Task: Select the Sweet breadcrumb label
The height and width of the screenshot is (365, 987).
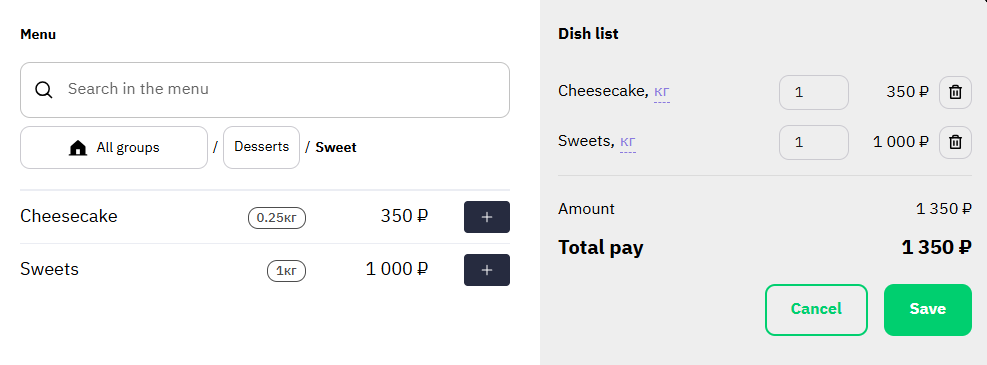Action: (336, 147)
